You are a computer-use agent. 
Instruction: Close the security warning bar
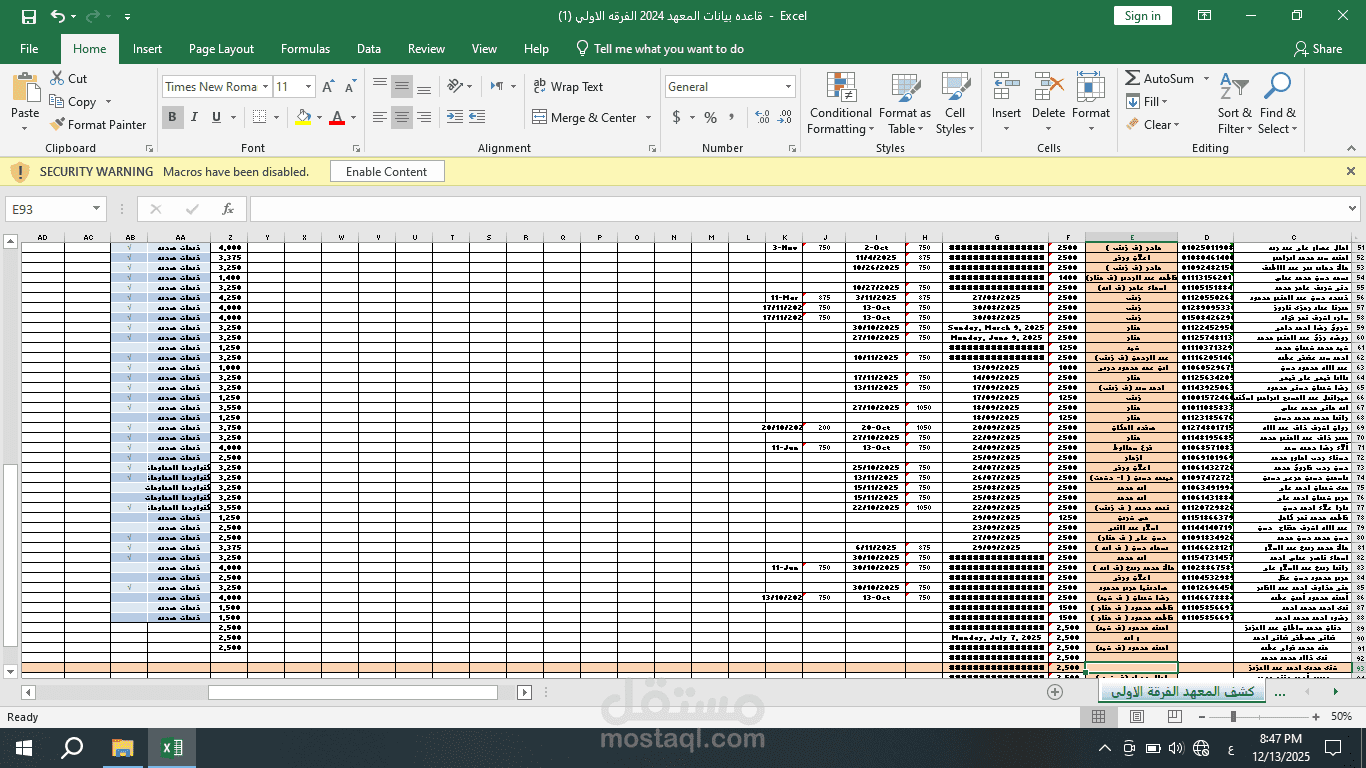click(x=1351, y=171)
